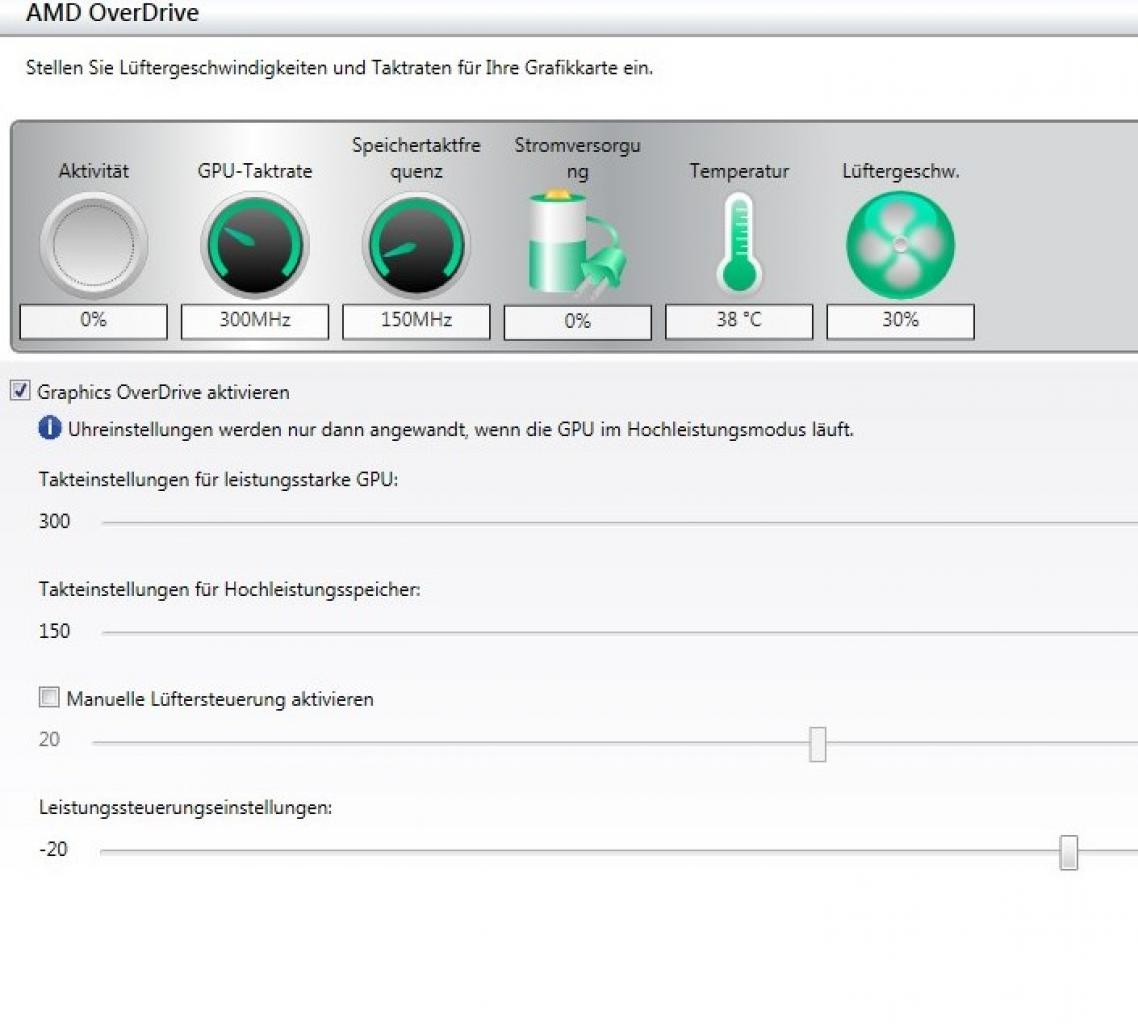Click the -20 power control value
The height and width of the screenshot is (1024, 1138).
tap(53, 849)
